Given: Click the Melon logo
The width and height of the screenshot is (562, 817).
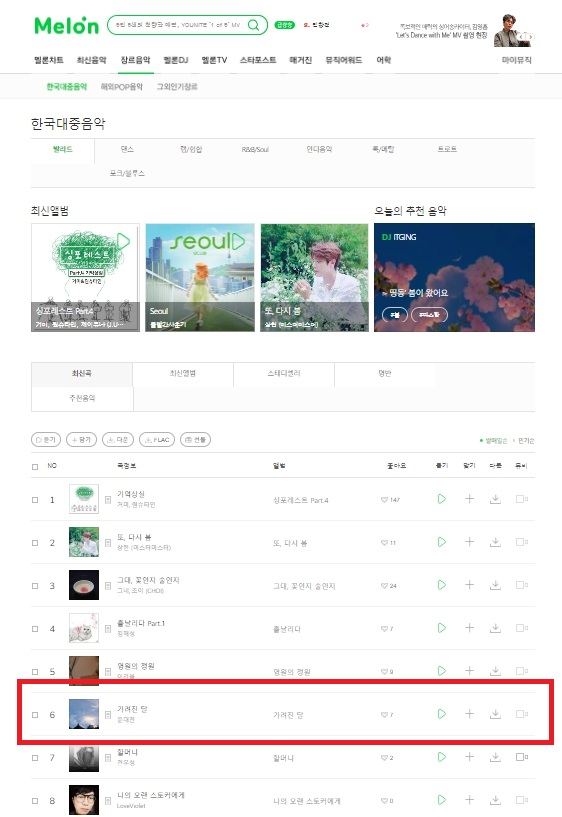Looking at the screenshot, I should 66,26.
